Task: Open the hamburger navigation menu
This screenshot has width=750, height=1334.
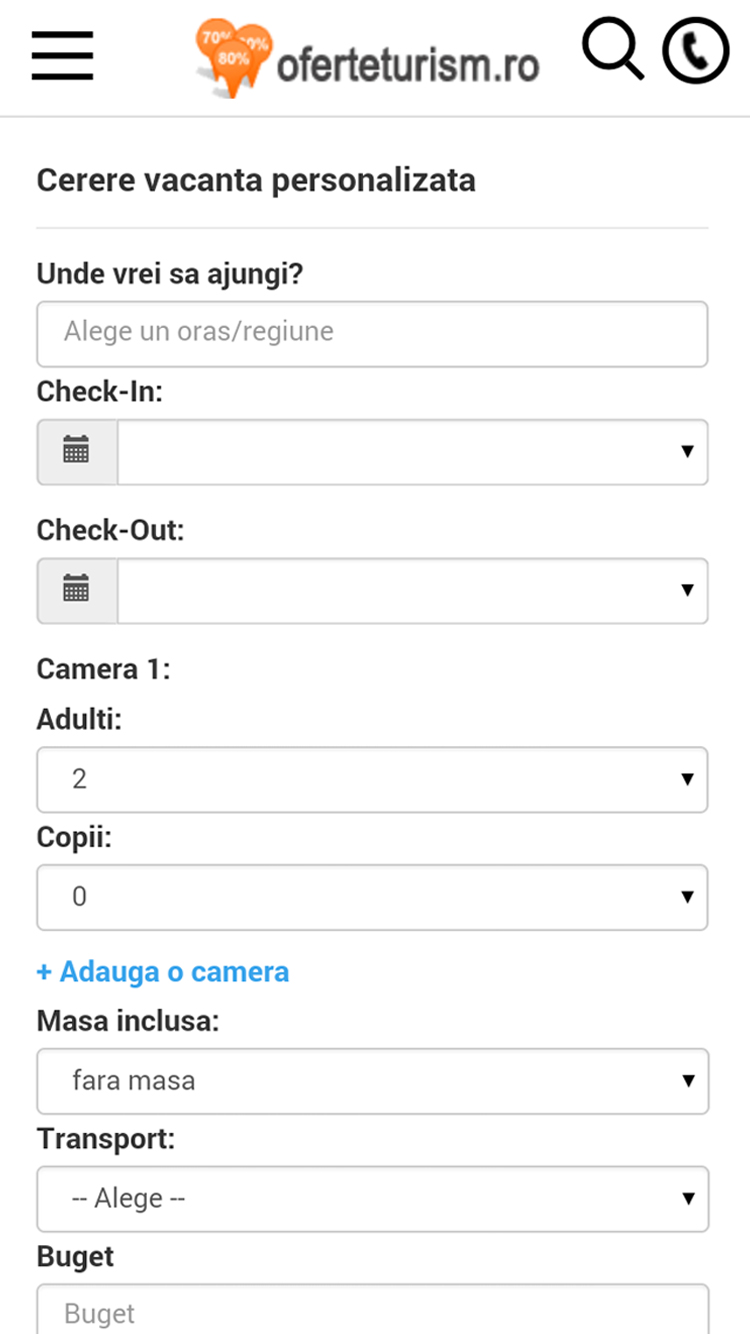Action: (62, 55)
